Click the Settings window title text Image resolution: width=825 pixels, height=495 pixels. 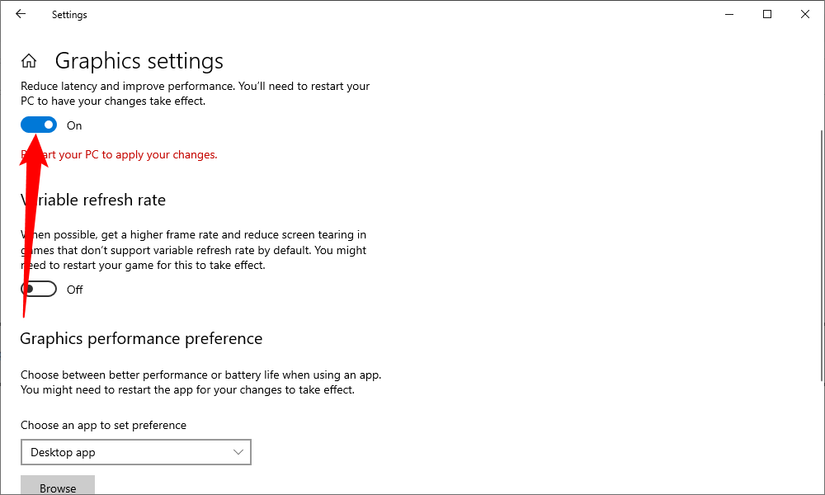[x=69, y=15]
